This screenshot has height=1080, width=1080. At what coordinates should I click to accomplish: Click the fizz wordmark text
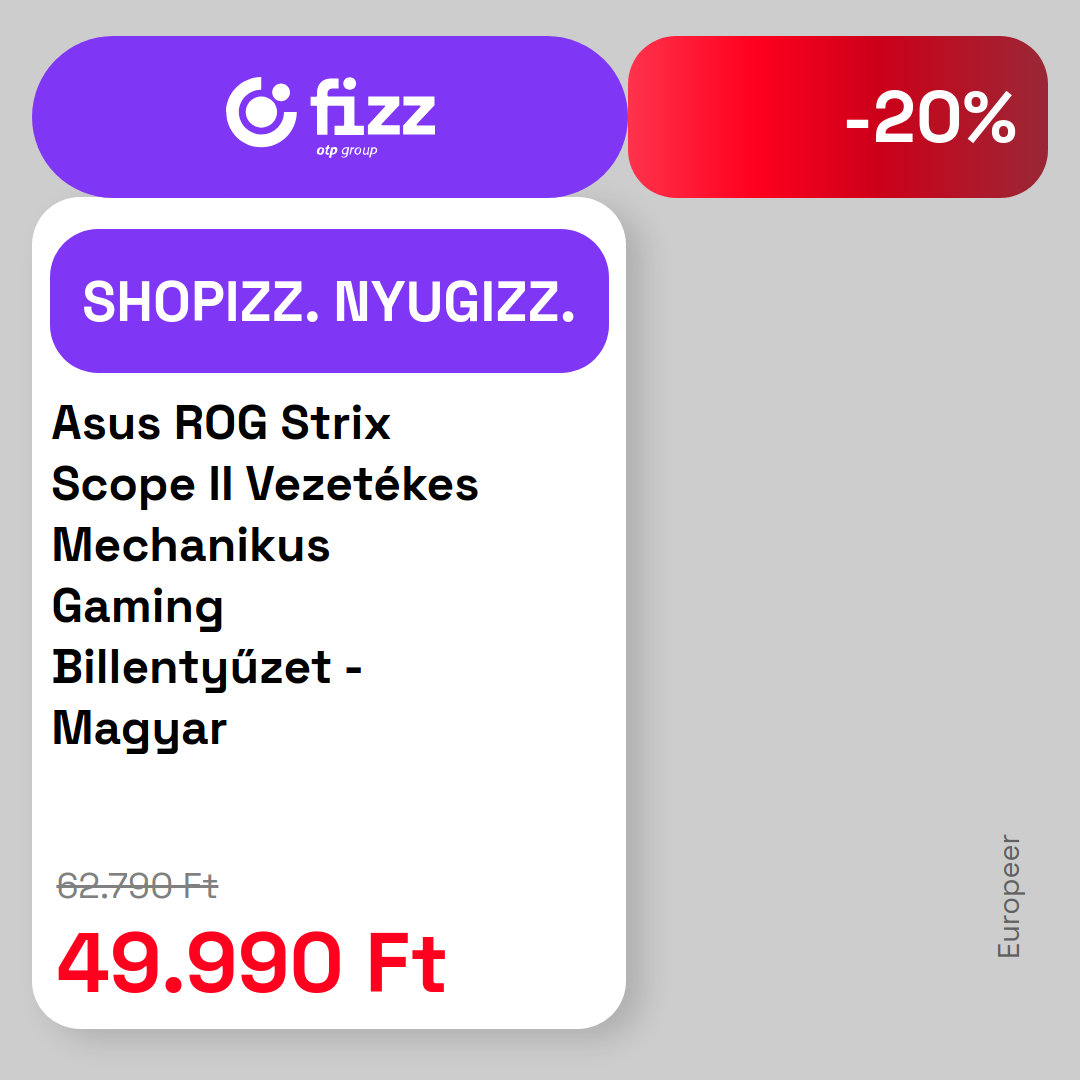(x=373, y=107)
